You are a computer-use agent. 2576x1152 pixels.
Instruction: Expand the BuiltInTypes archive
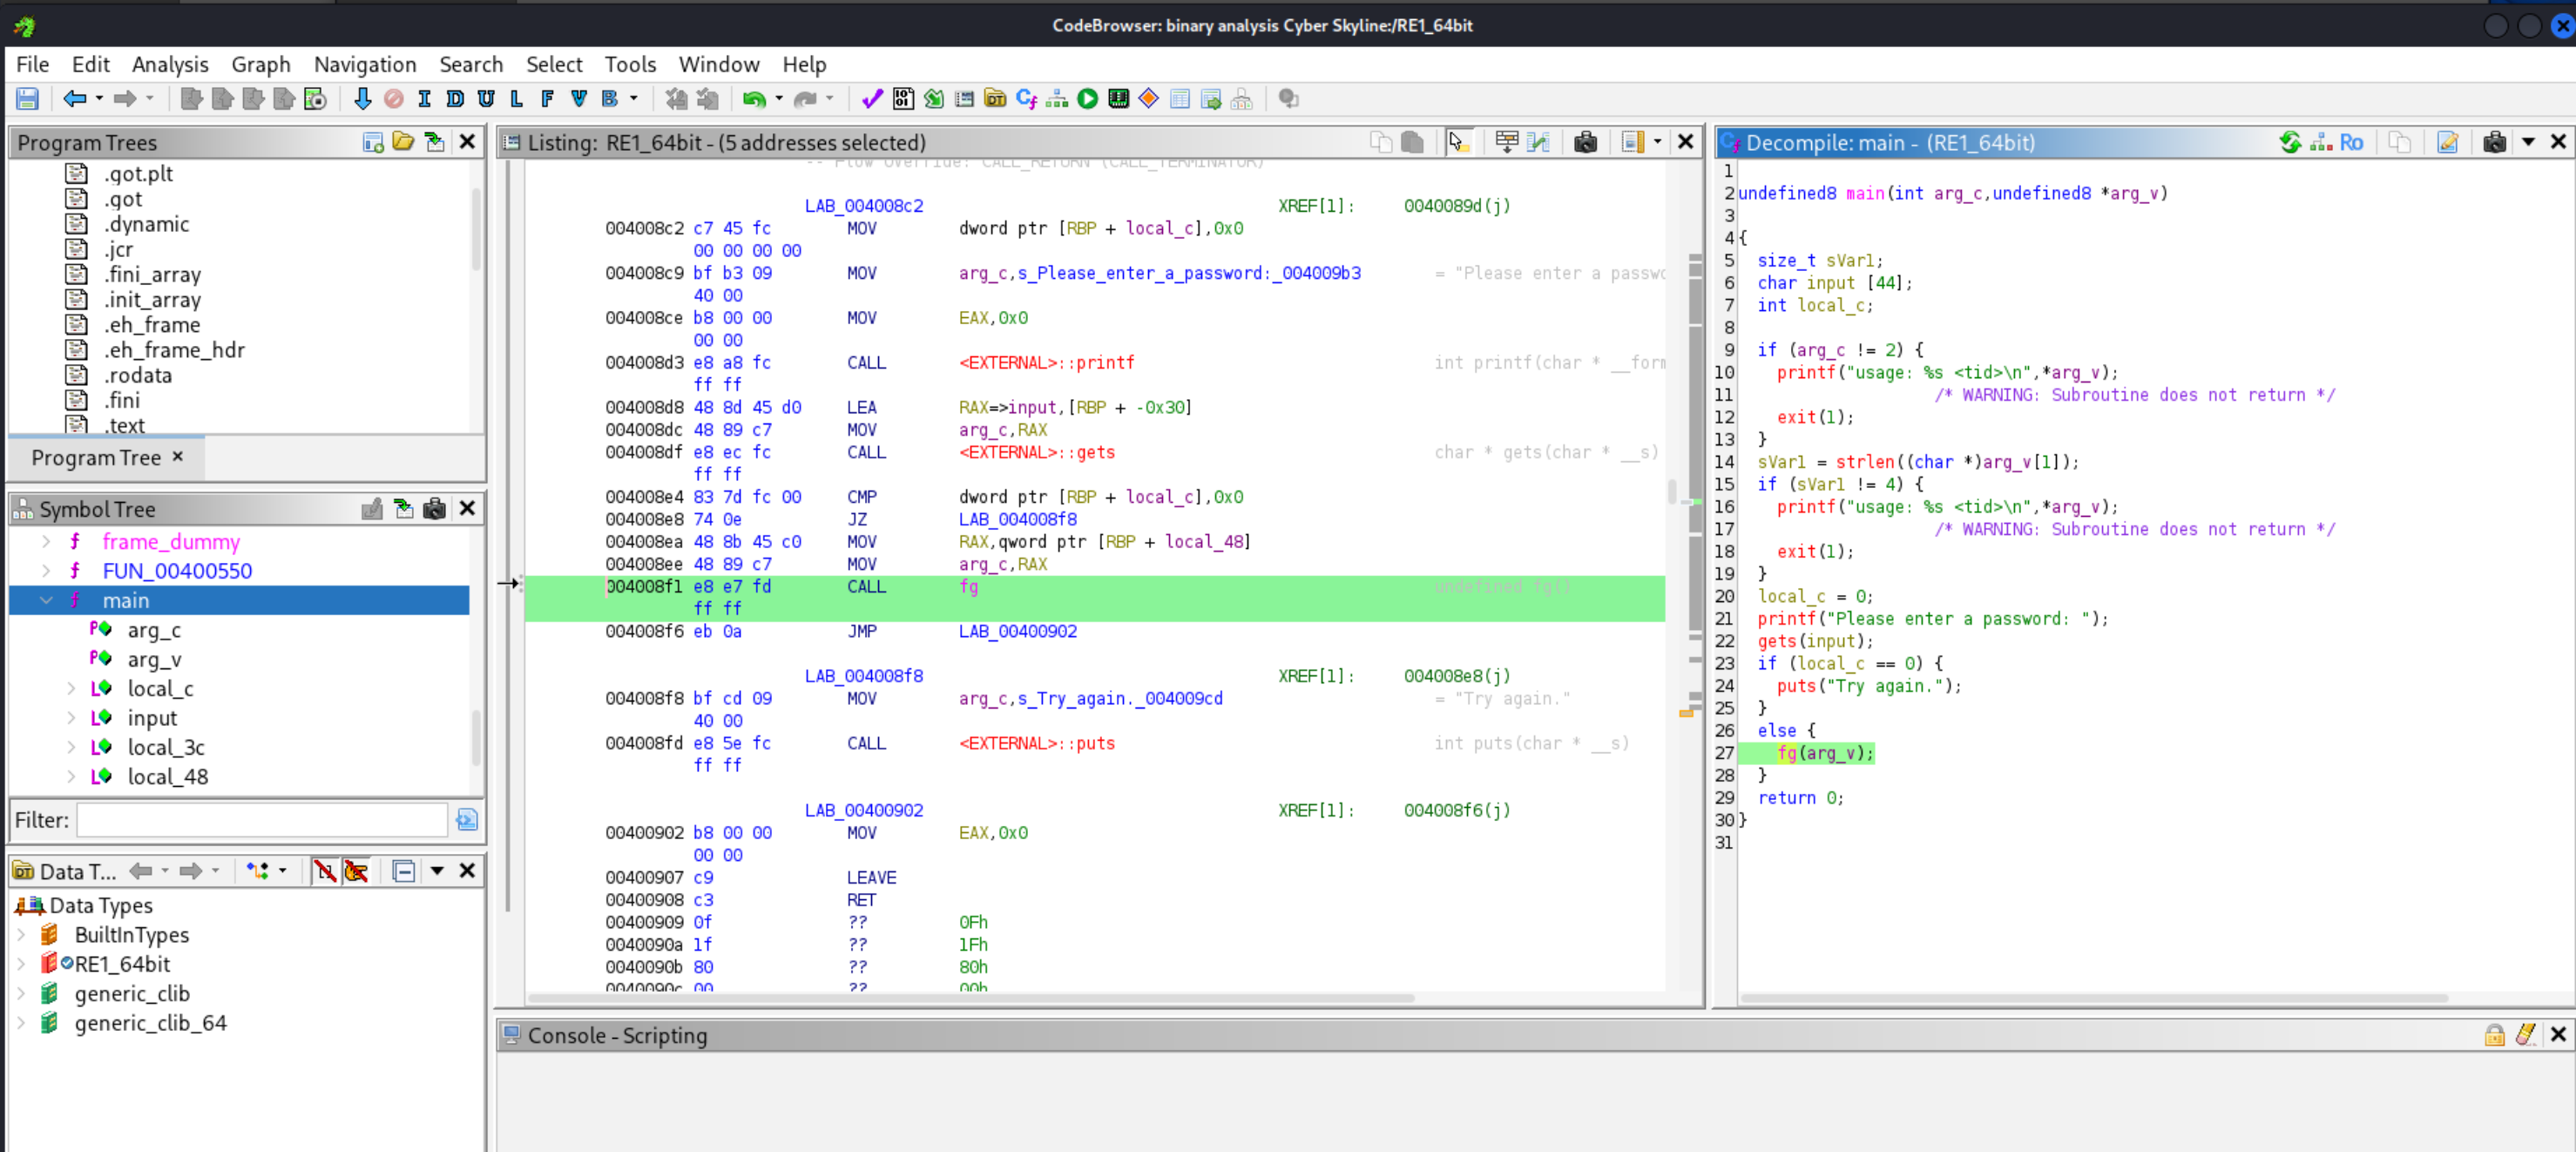click(x=21, y=934)
